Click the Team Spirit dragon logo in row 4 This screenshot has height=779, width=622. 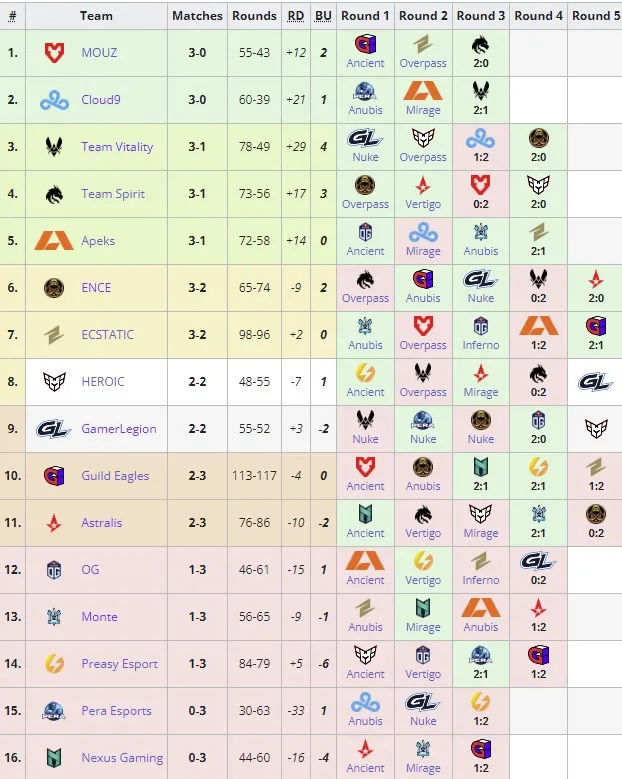click(x=54, y=194)
